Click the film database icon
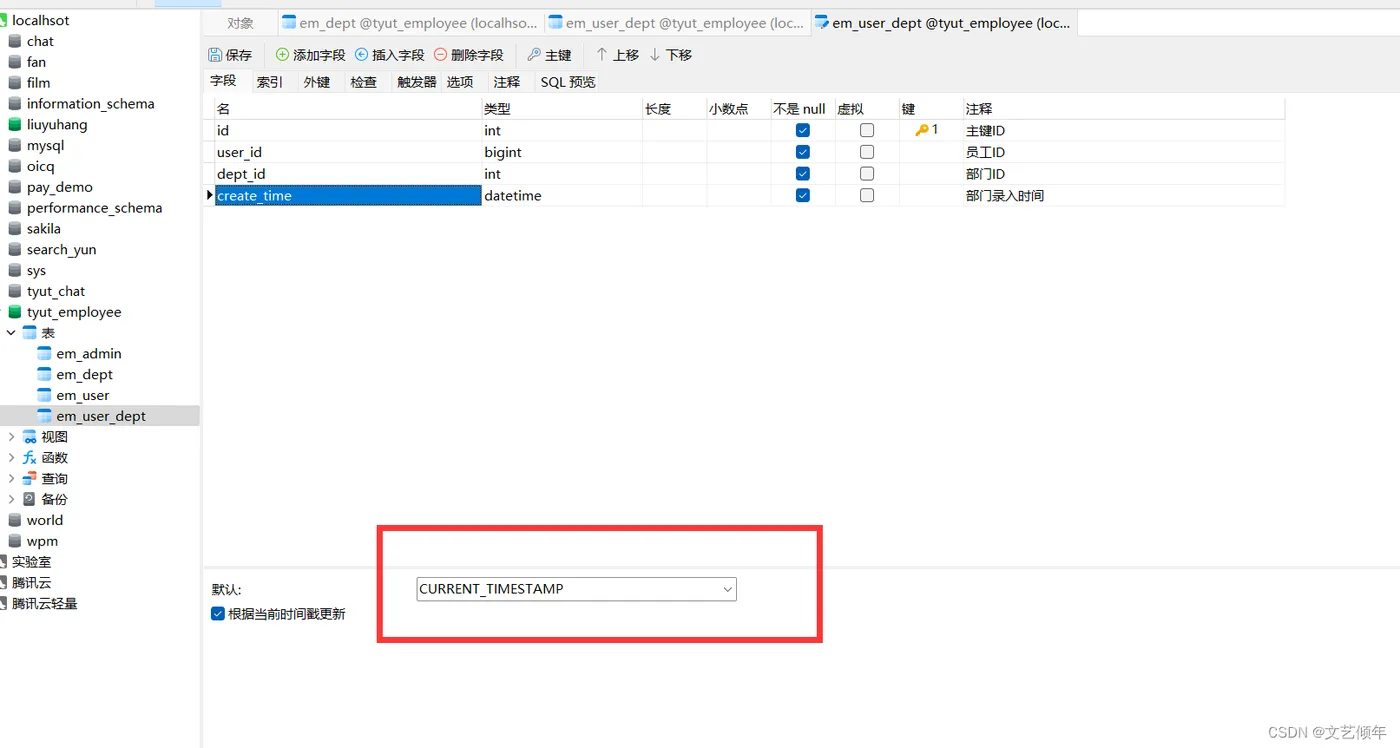The height and width of the screenshot is (748, 1400). point(15,83)
